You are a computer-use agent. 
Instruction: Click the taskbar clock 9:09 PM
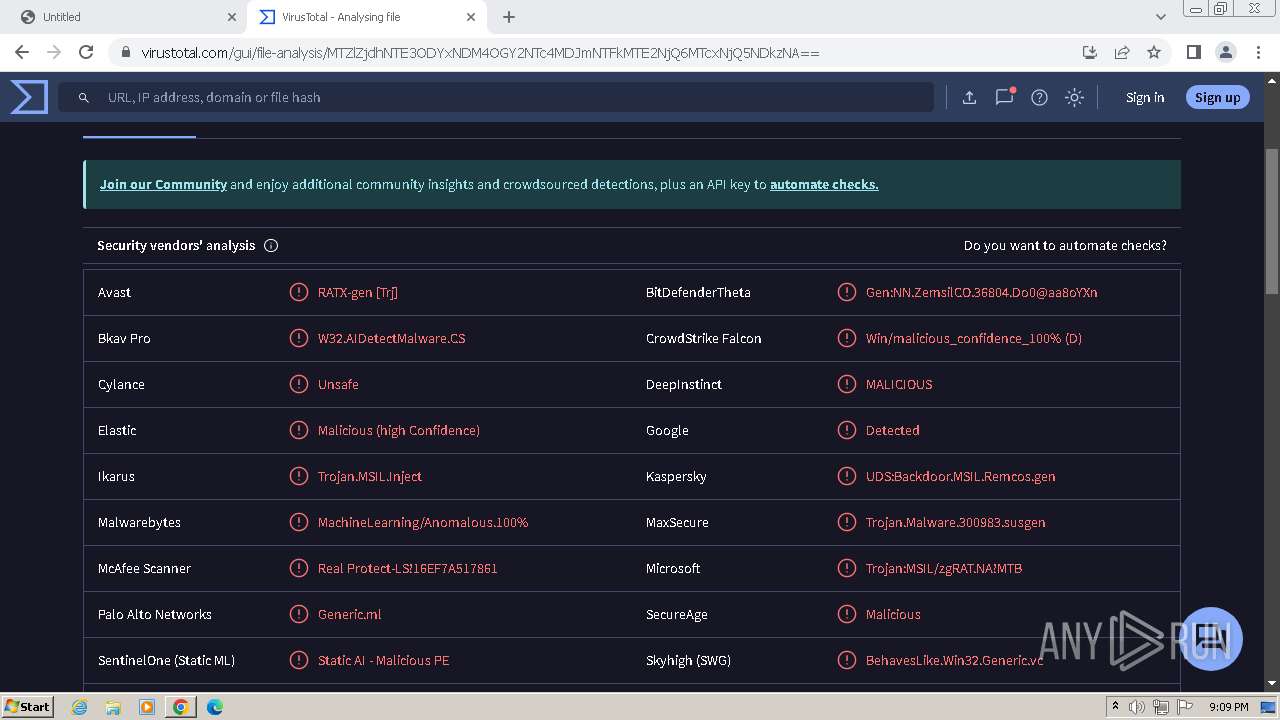pyautogui.click(x=1228, y=707)
